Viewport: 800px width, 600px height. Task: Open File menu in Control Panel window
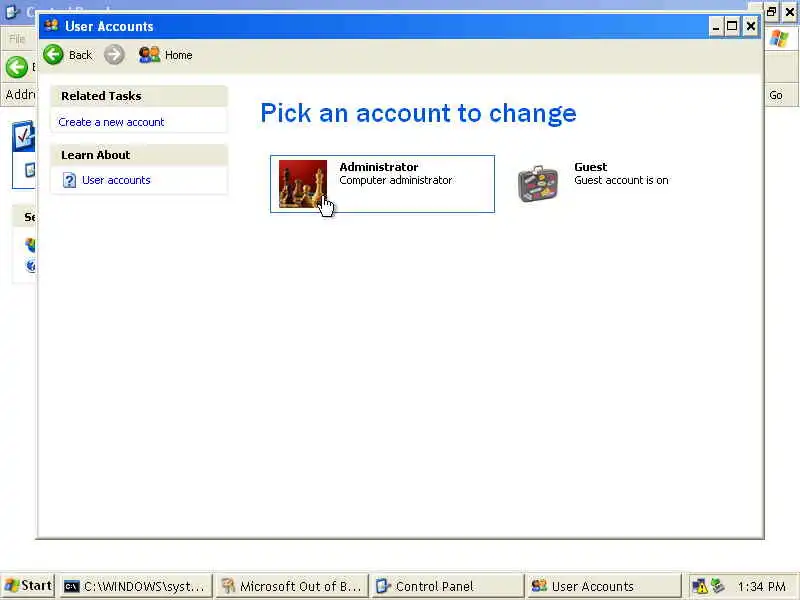(17, 38)
